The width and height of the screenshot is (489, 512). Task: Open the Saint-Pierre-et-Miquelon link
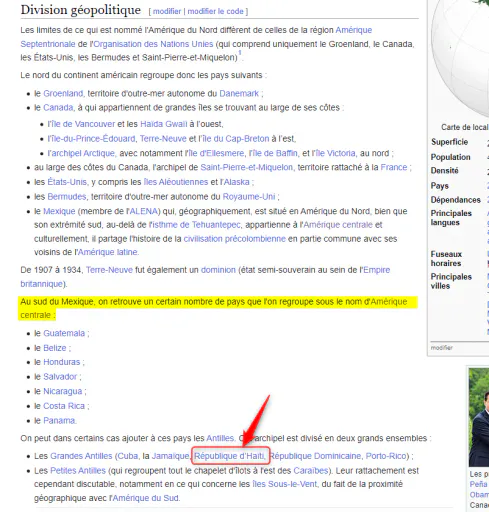247,167
